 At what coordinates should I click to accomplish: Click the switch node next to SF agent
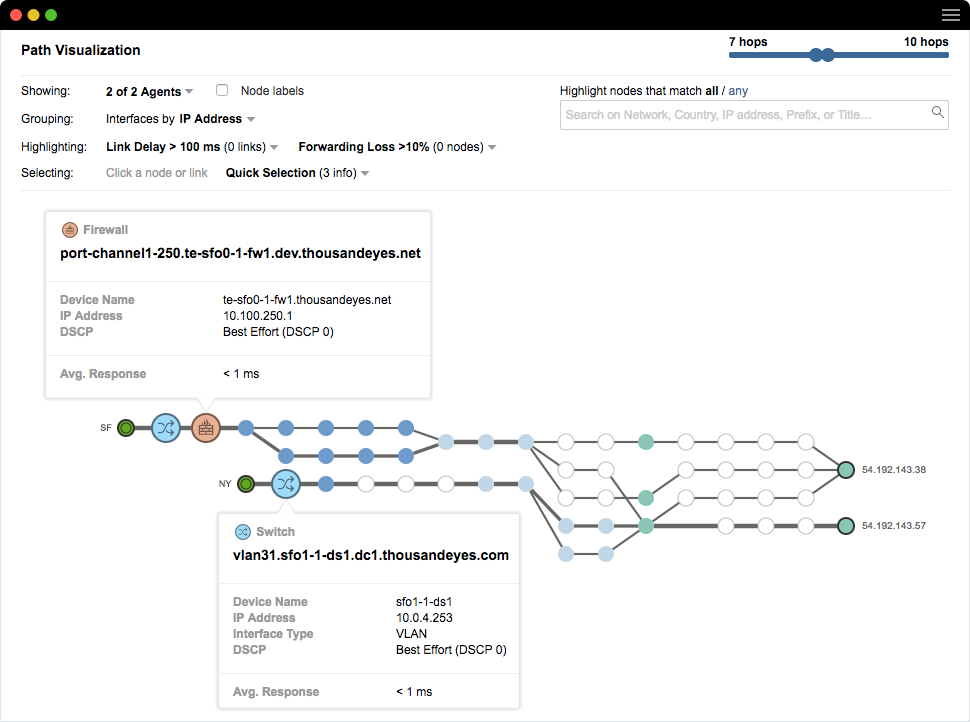pyautogui.click(x=165, y=429)
